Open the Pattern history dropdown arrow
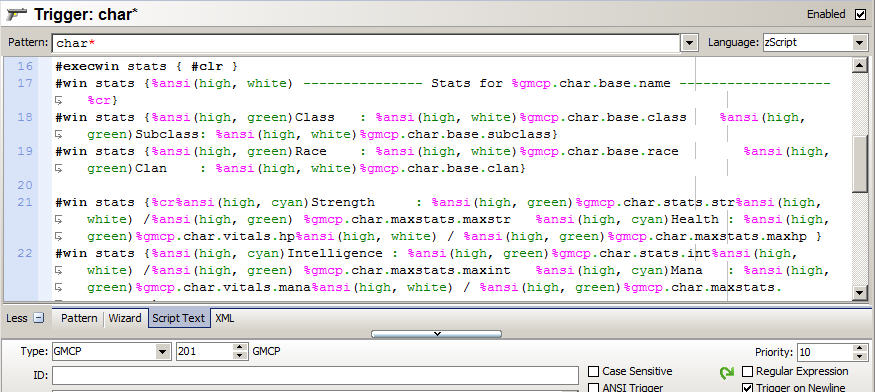Image resolution: width=875 pixels, height=392 pixels. click(x=690, y=42)
